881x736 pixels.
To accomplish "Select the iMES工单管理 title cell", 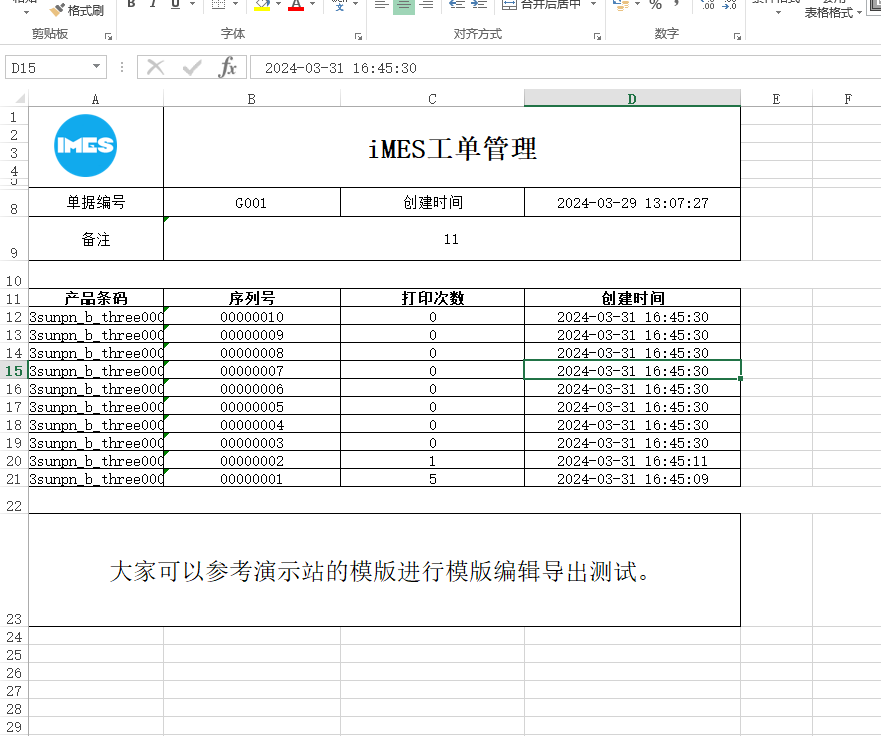I will pos(452,147).
